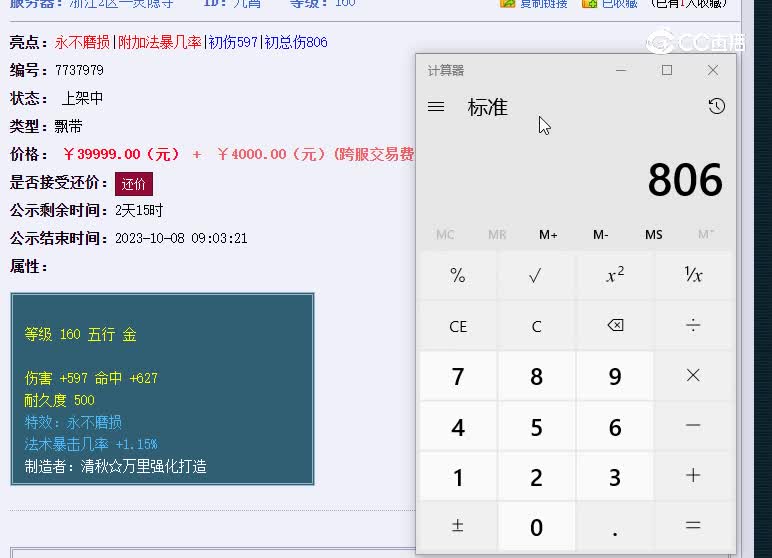Click the 初总伤806 highlight text
772x558 pixels.
tap(296, 42)
